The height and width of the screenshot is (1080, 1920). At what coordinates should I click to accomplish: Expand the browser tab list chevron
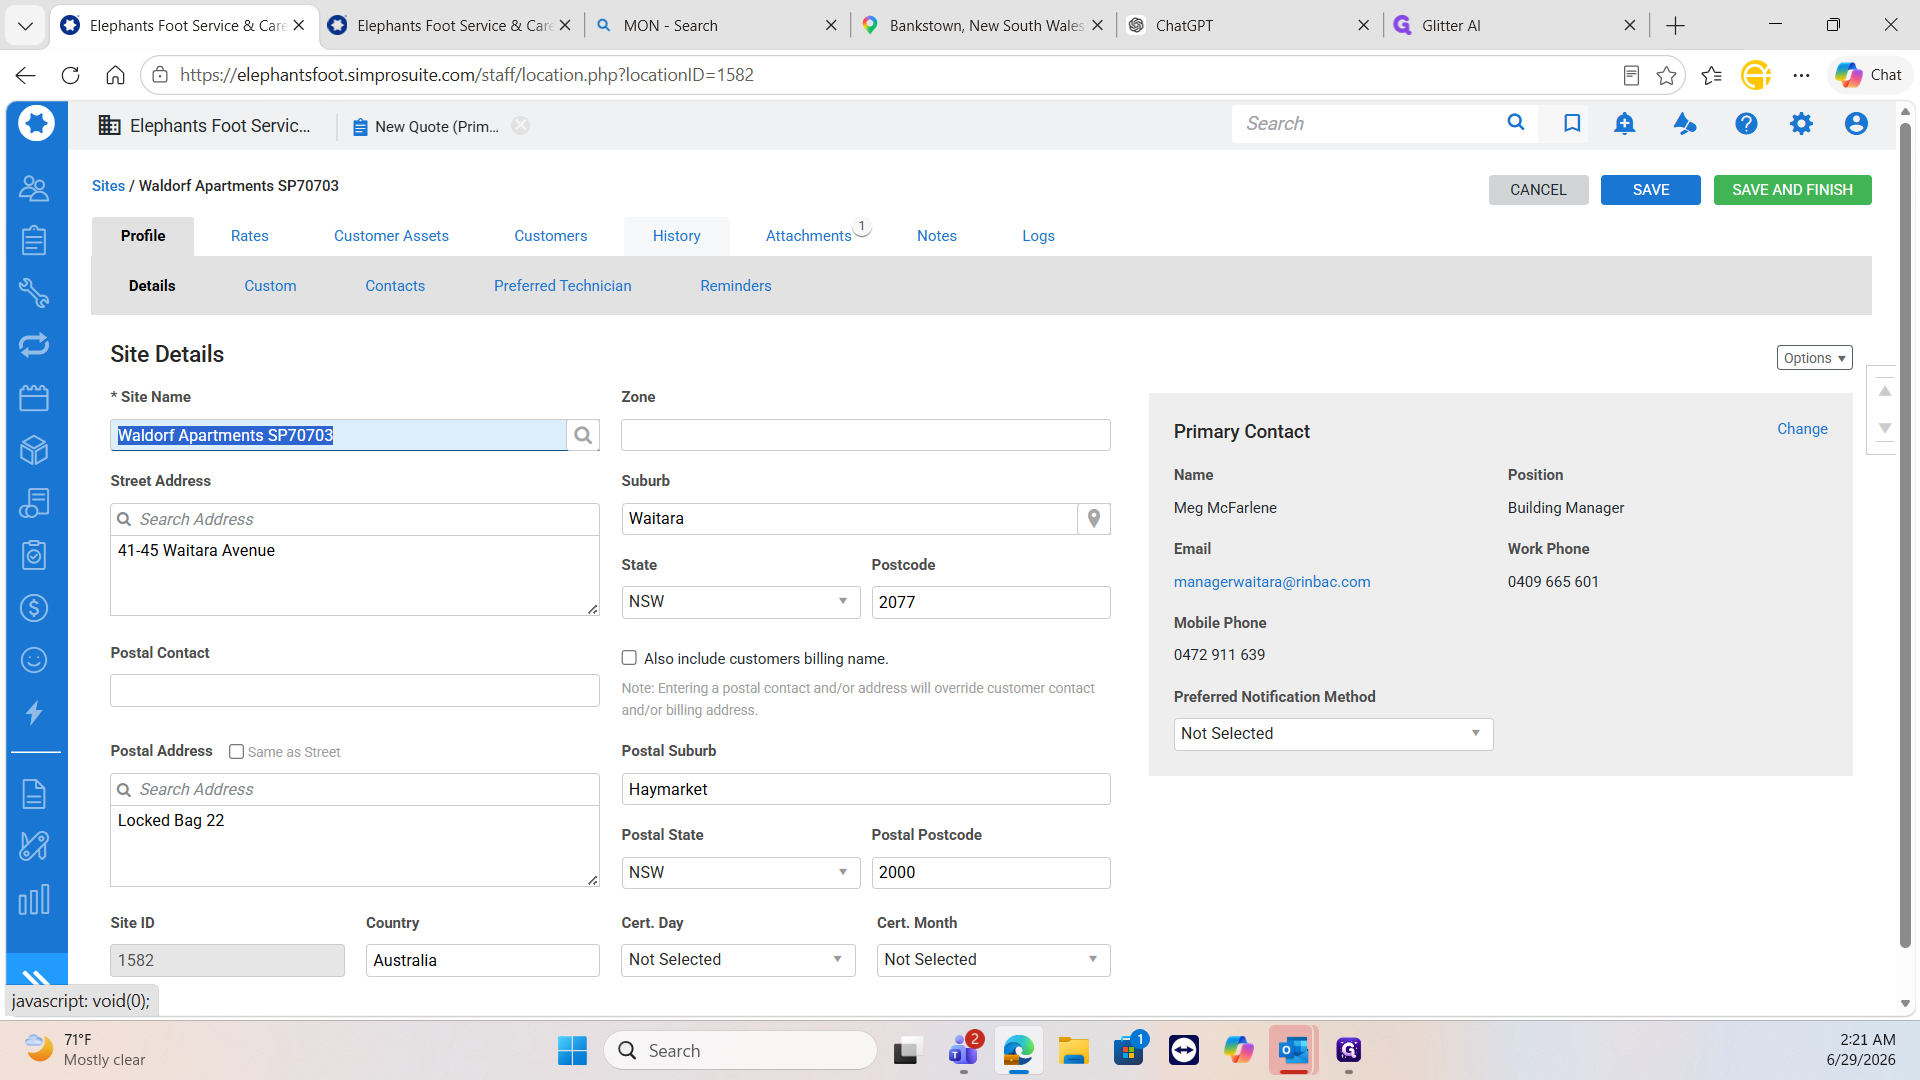(25, 25)
